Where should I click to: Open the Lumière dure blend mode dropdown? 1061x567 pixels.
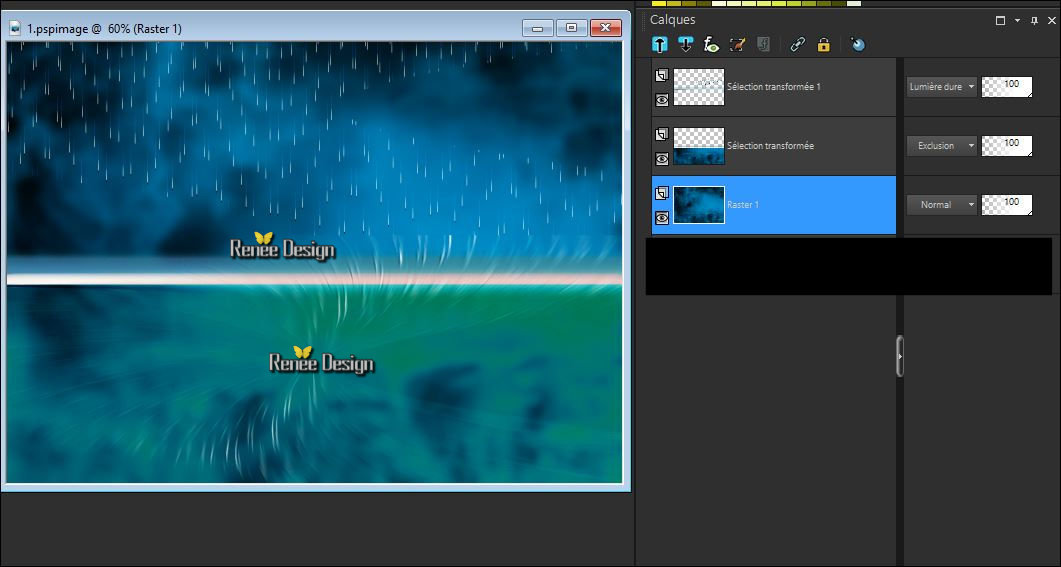click(x=942, y=87)
